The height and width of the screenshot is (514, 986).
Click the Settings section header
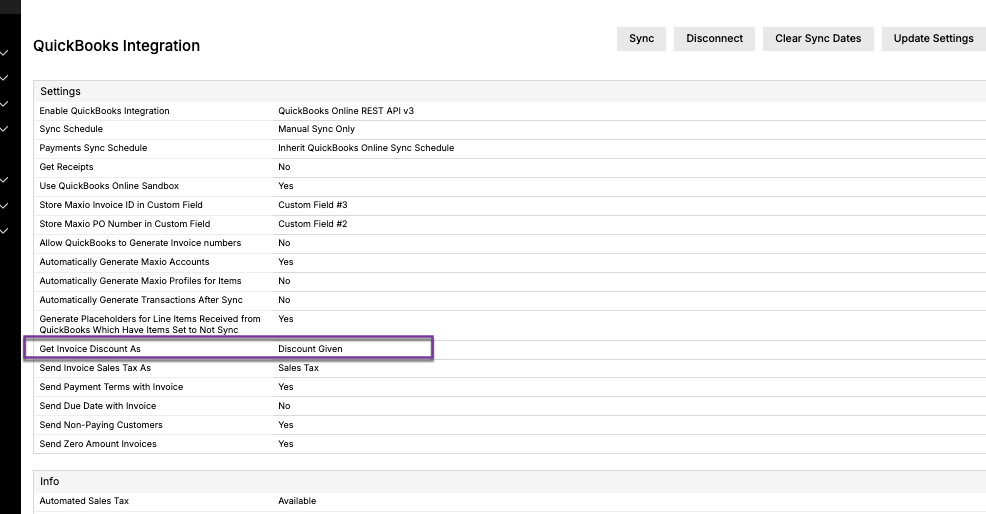[x=60, y=91]
